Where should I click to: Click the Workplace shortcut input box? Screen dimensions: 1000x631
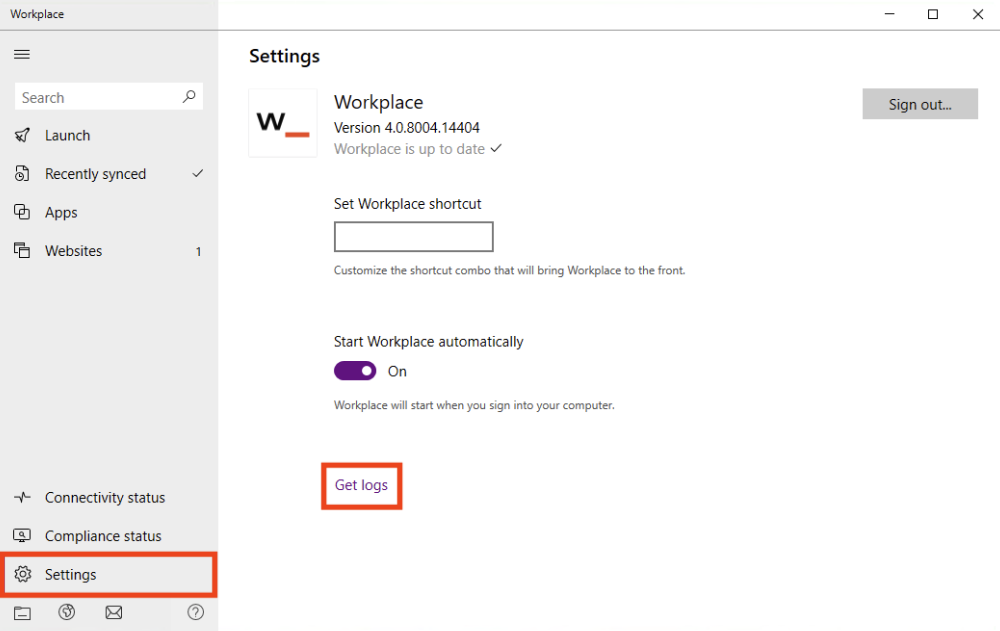click(413, 236)
